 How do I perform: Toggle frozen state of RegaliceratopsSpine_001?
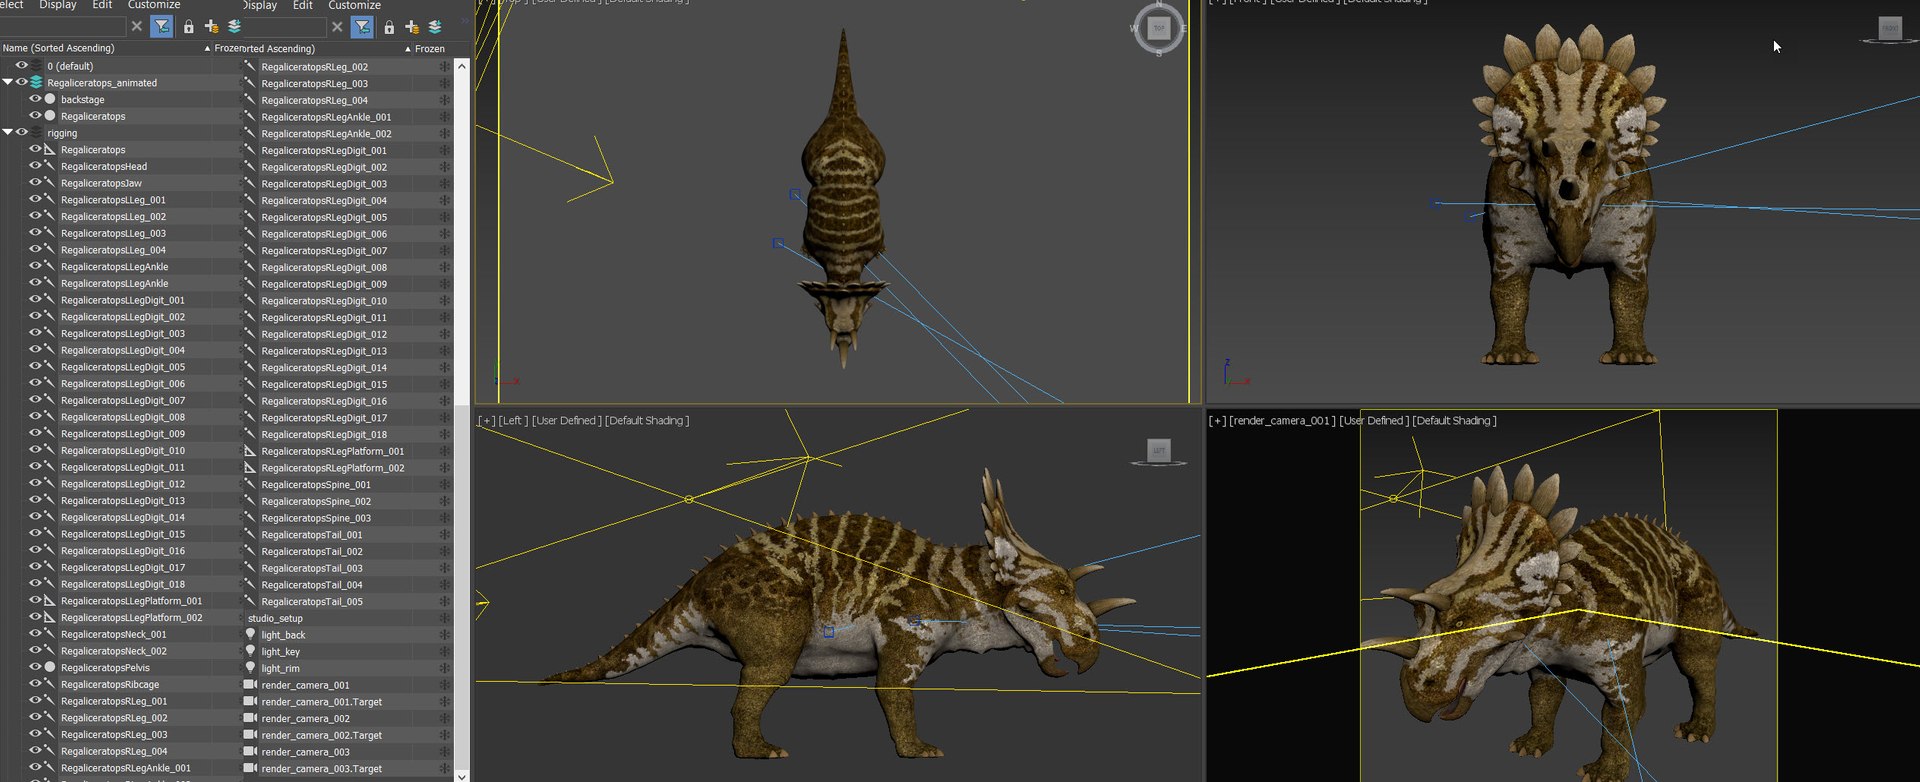444,484
